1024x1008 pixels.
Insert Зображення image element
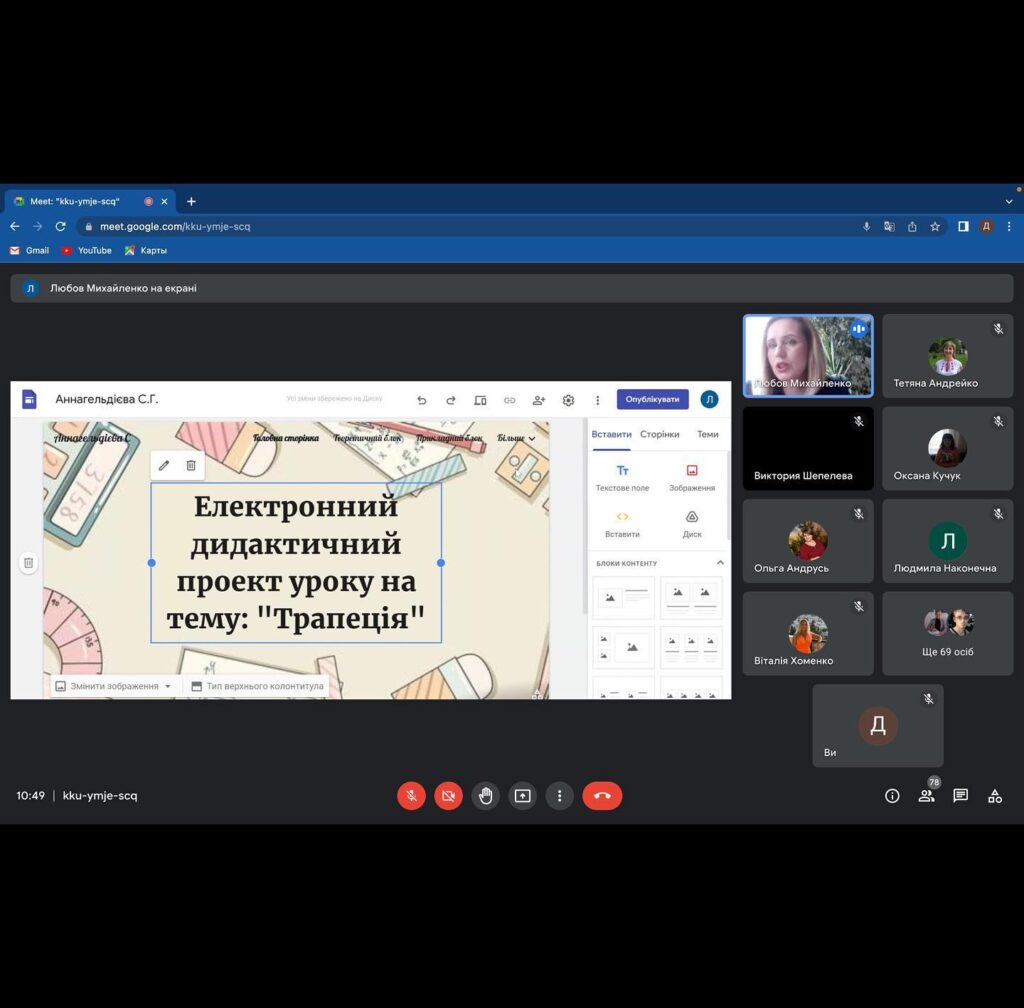tap(692, 478)
